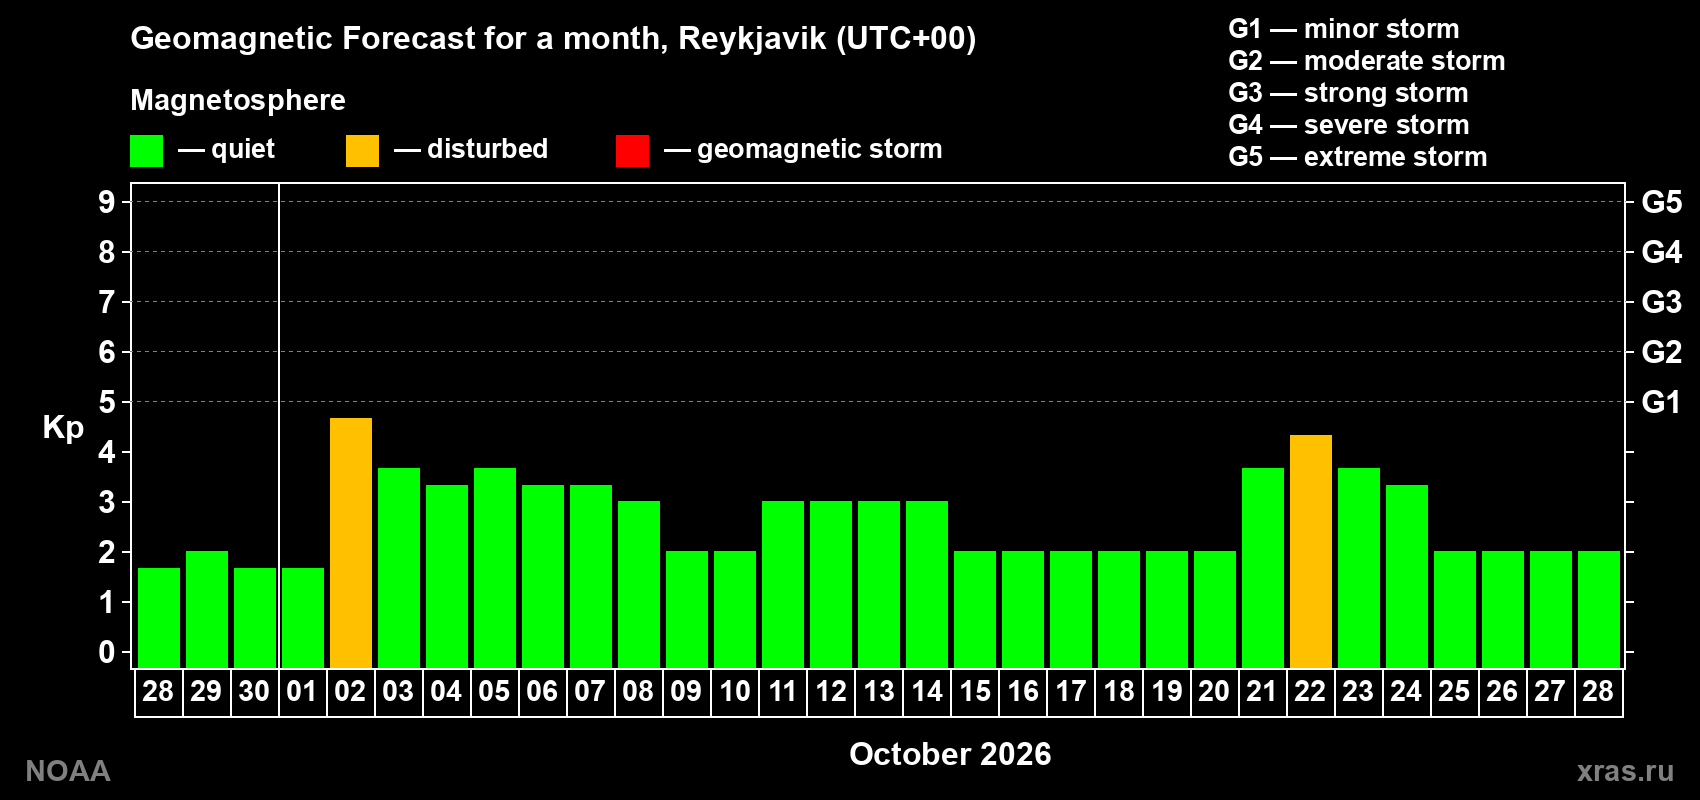
Task: Click the date label 29 on axis
Action: tap(206, 691)
